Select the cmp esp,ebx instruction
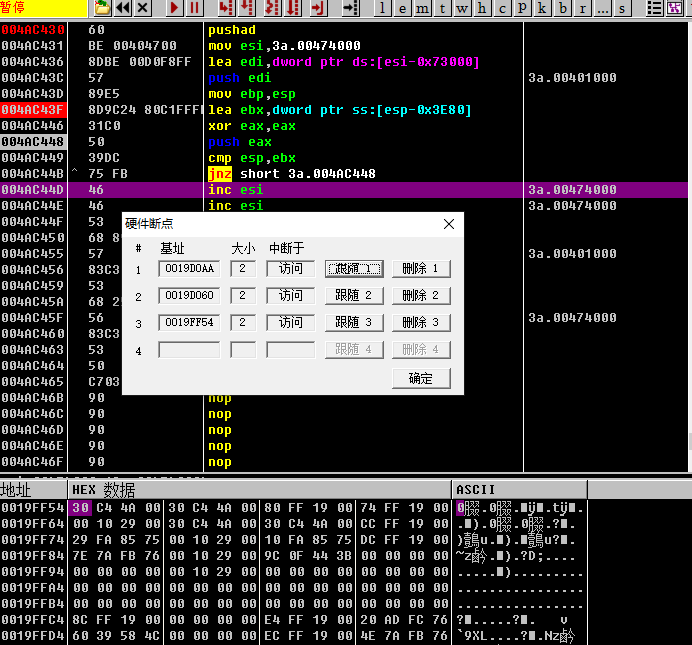 252,158
